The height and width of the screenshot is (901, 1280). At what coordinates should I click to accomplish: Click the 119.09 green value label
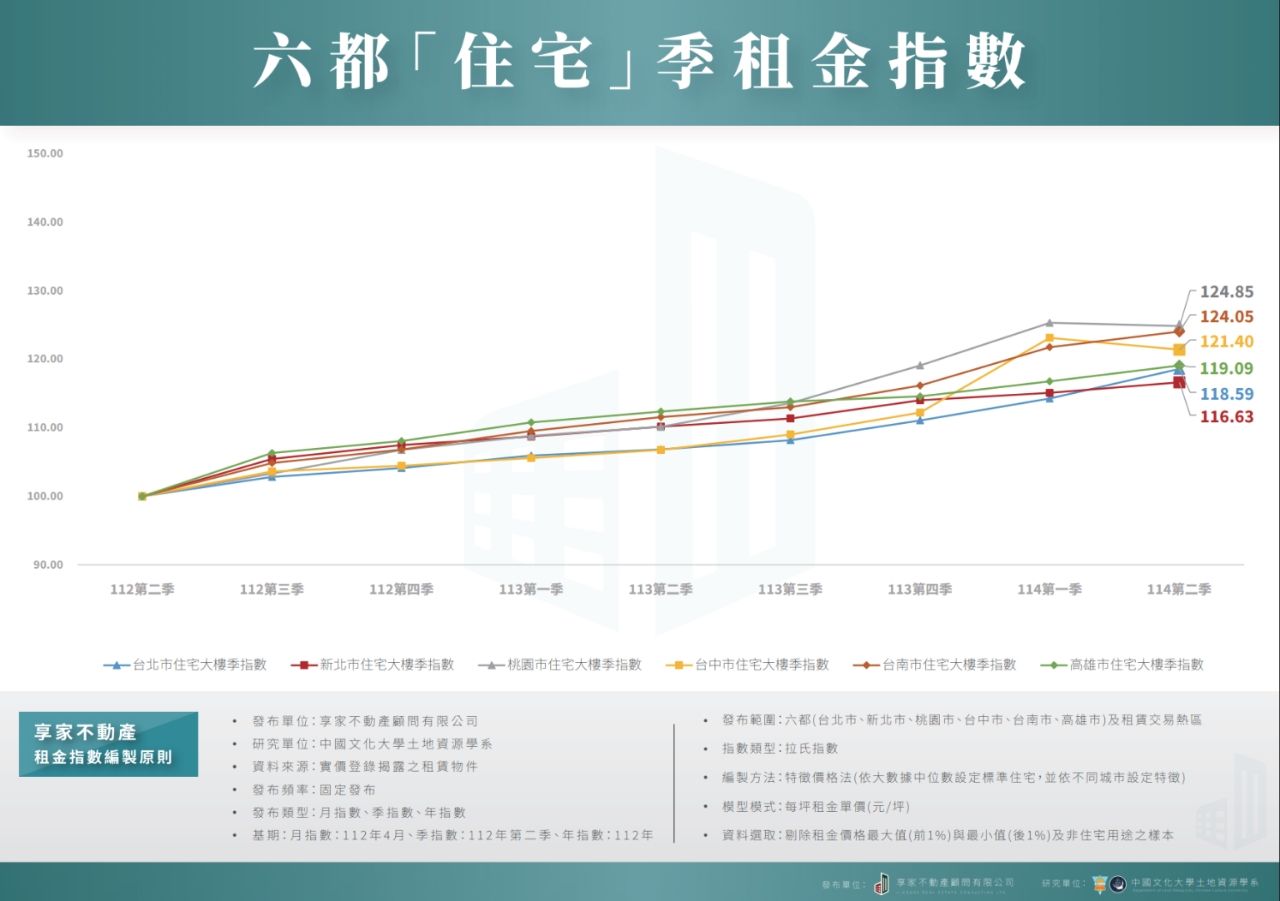click(1226, 368)
